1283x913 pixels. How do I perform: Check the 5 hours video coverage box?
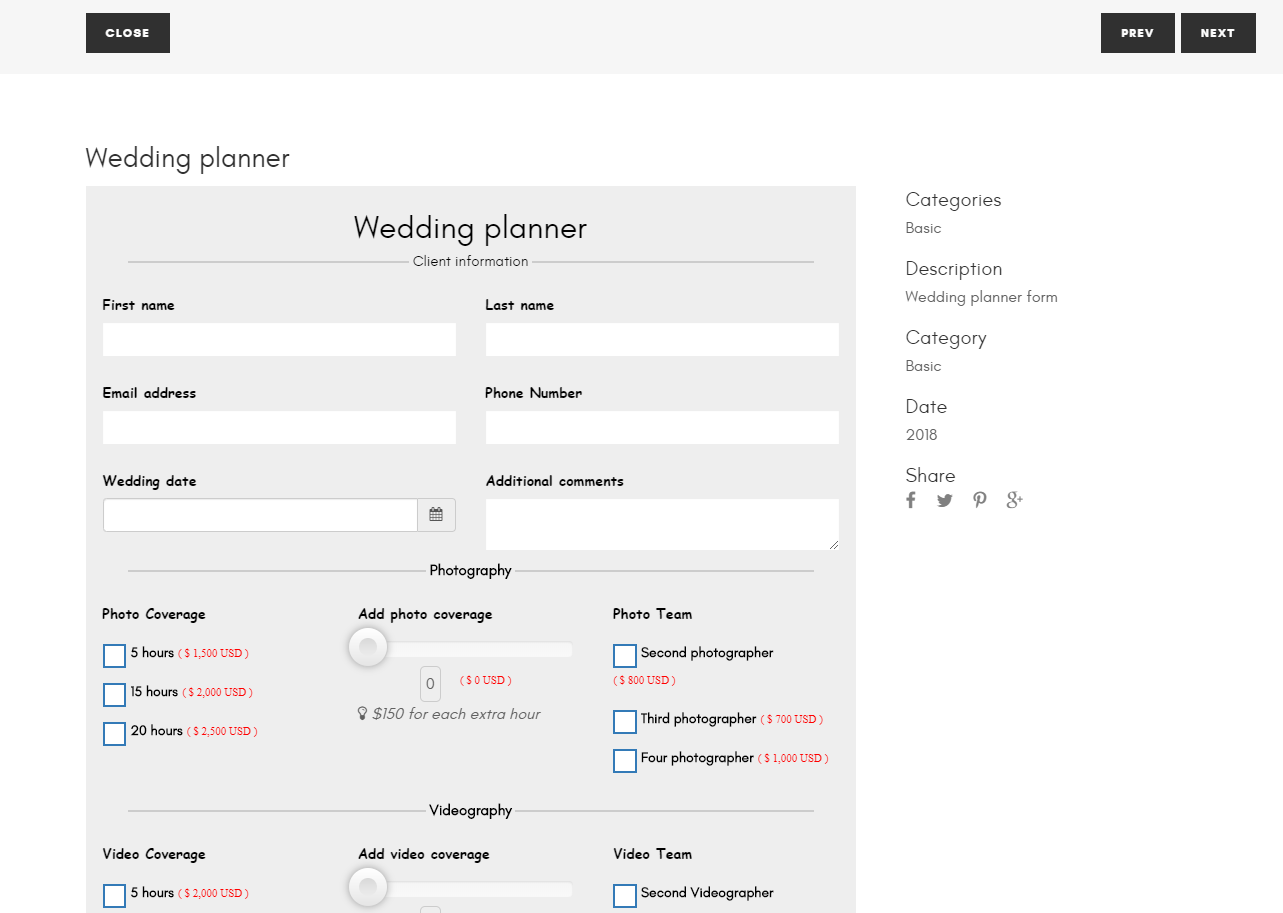(115, 896)
